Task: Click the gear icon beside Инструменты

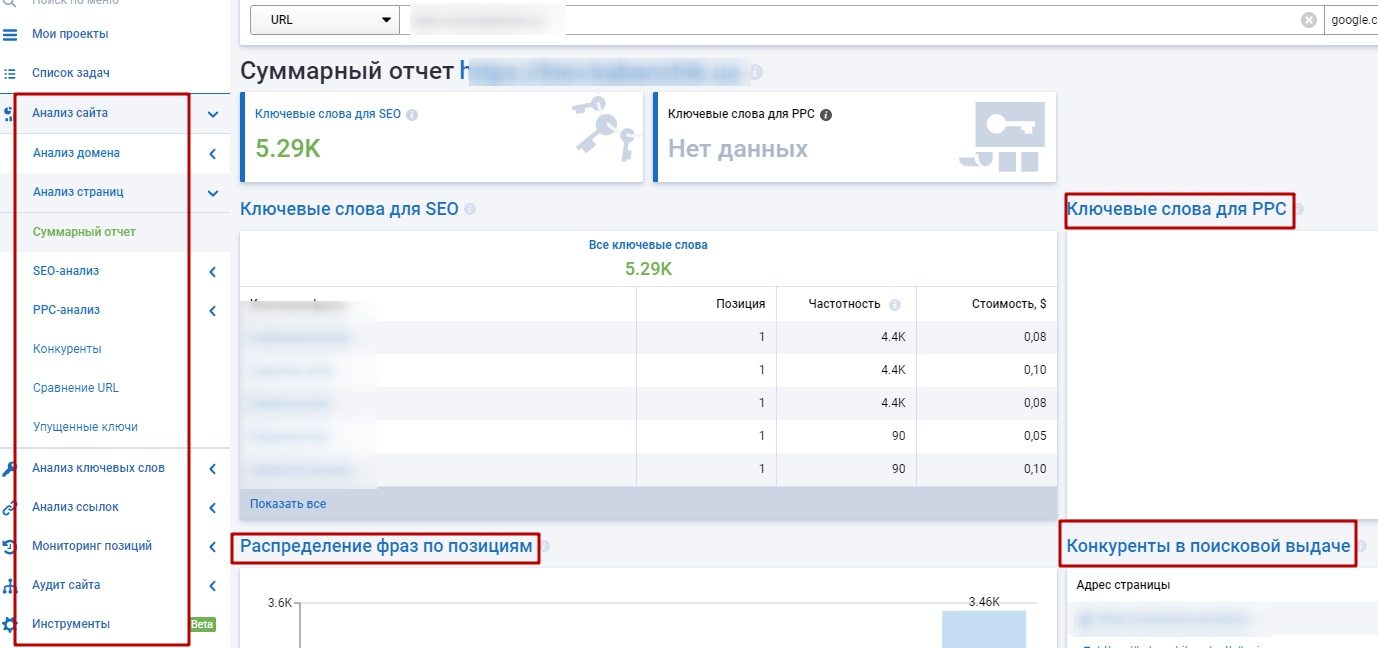Action: (9, 625)
